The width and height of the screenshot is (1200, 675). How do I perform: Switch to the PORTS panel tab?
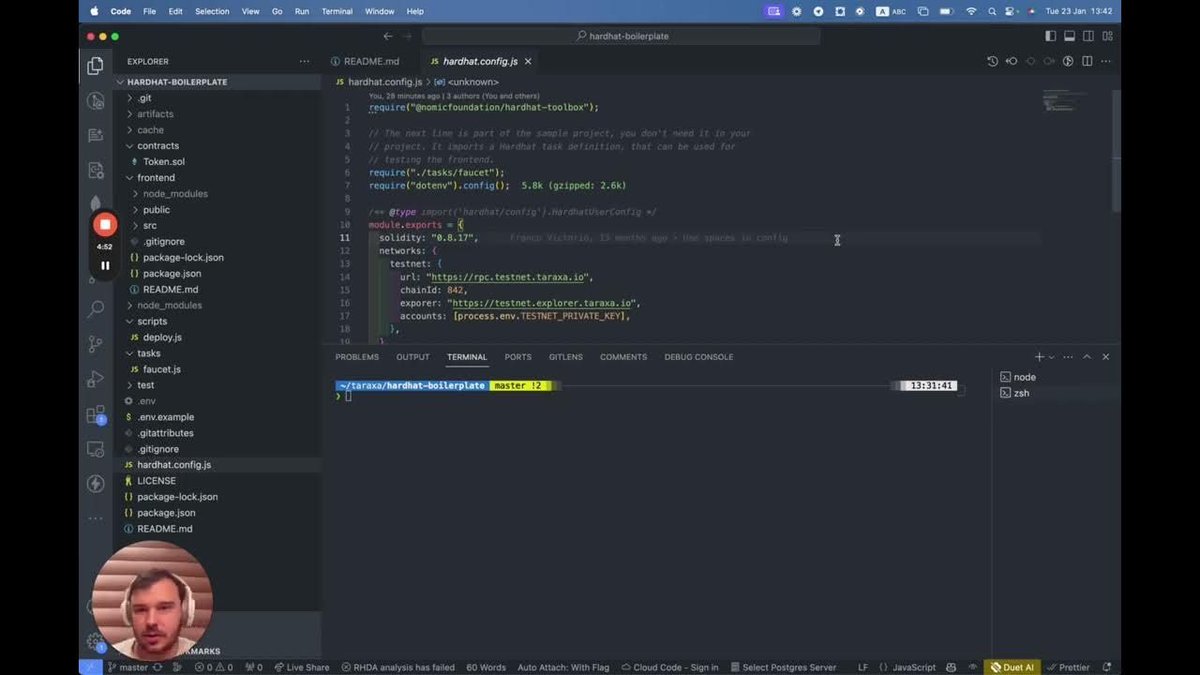coord(518,357)
